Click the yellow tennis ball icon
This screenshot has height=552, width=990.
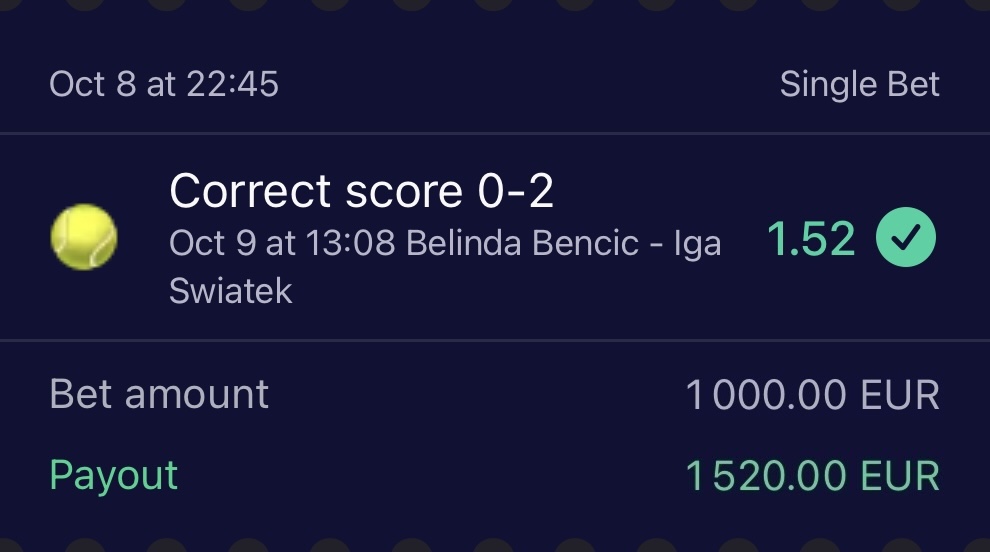(x=84, y=237)
